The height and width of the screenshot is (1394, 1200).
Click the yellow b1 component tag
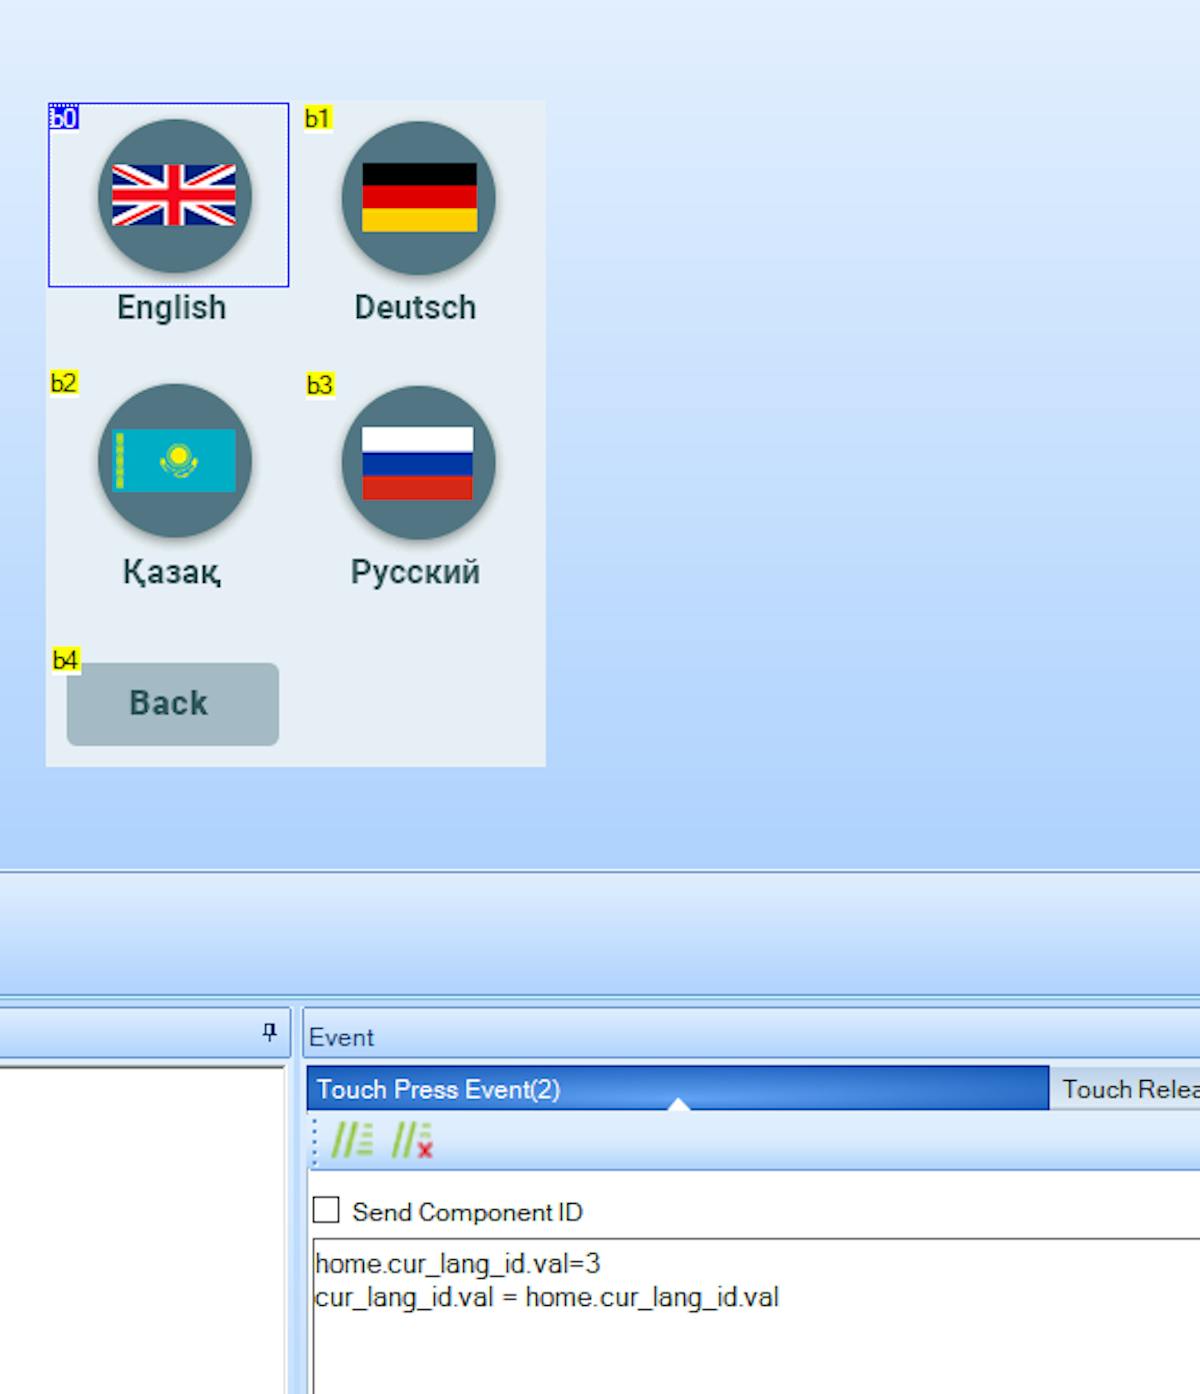pyautogui.click(x=317, y=118)
